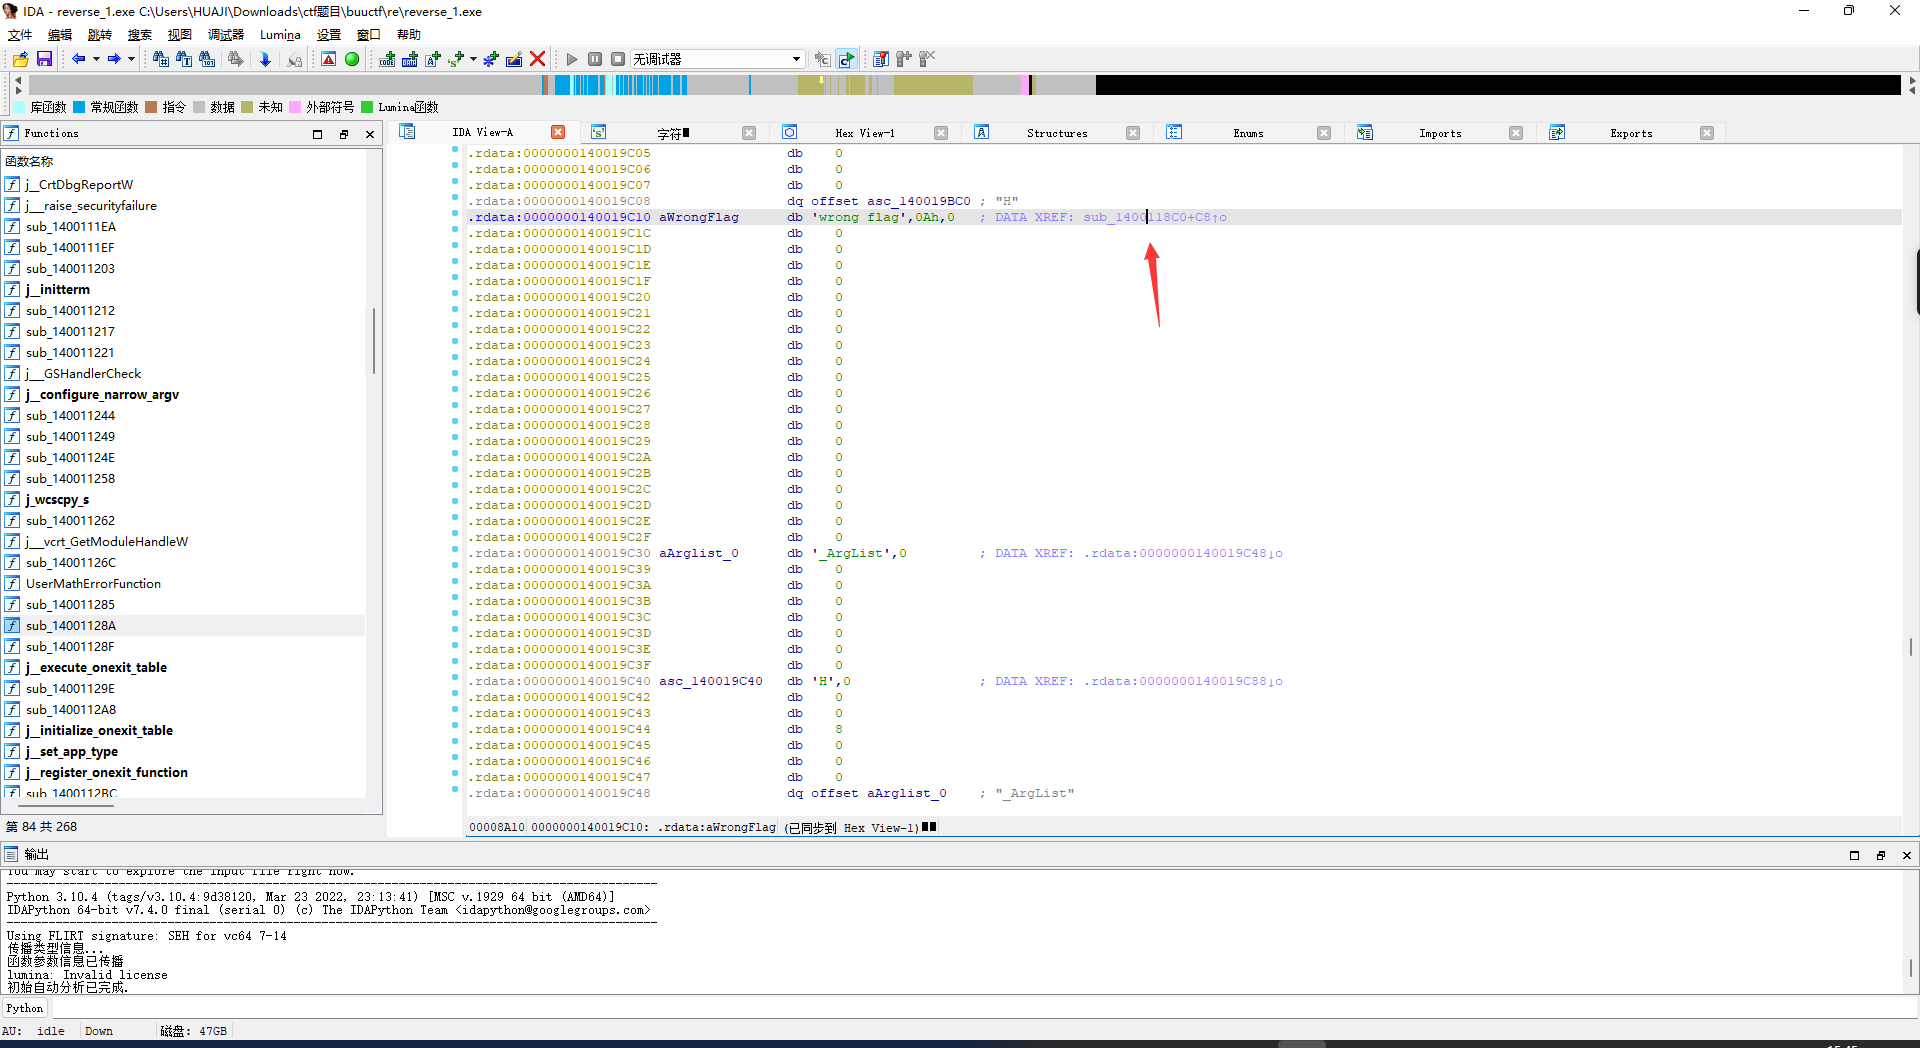Click the pencil edit toolbar icon

coord(514,59)
